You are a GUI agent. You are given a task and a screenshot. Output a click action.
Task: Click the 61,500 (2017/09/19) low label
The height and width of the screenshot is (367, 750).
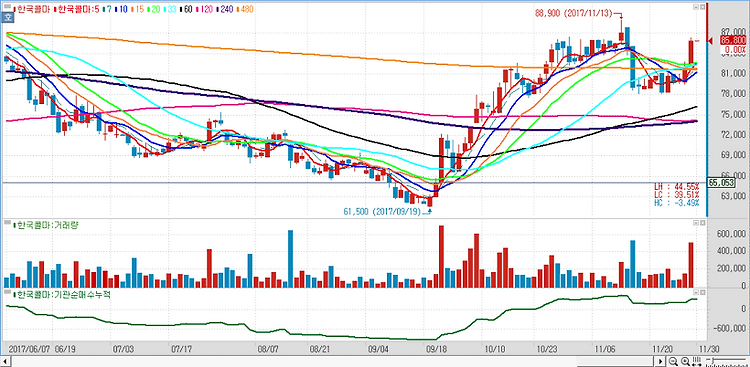coord(382,211)
